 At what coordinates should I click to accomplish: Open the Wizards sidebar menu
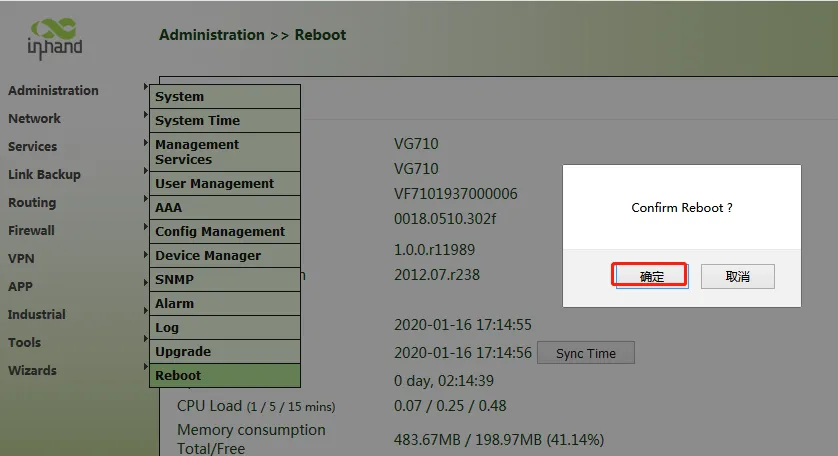(32, 370)
